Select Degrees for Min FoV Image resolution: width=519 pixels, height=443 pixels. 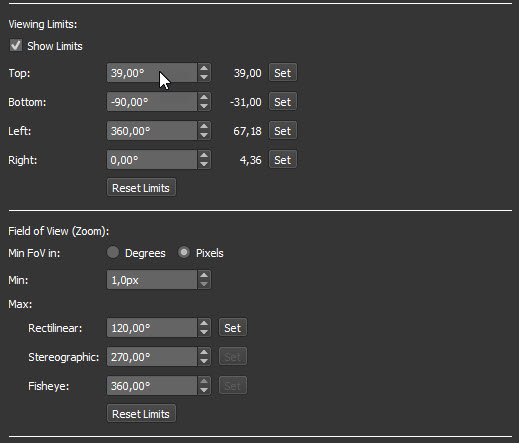pos(113,253)
